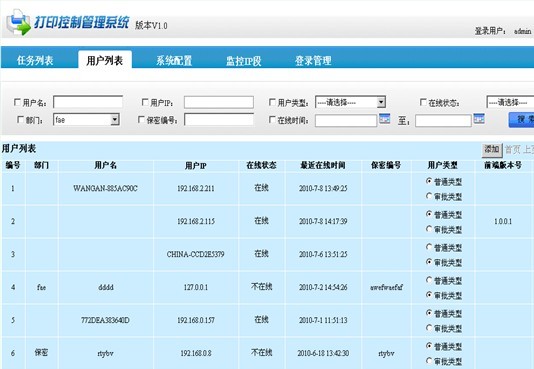534x369 pixels.
Task: Click the admin logged-in user name
Action: [x=522, y=31]
